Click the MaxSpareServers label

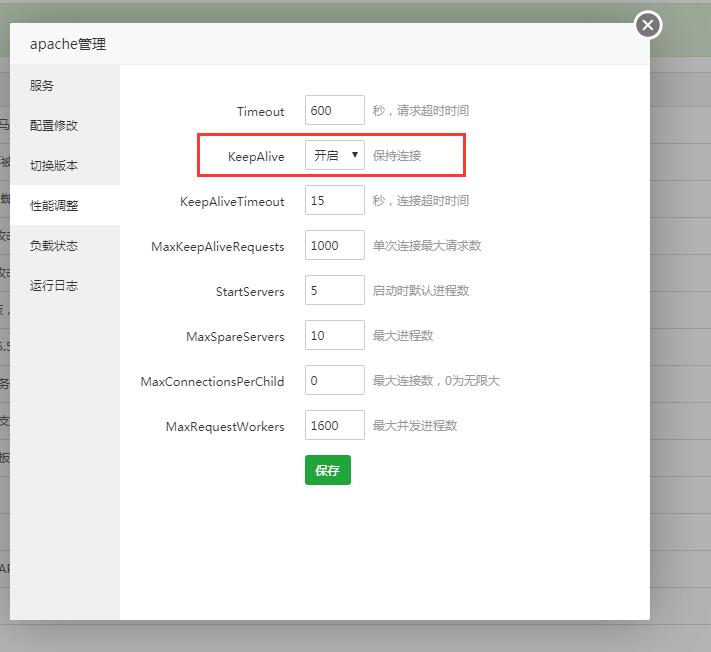click(x=235, y=336)
